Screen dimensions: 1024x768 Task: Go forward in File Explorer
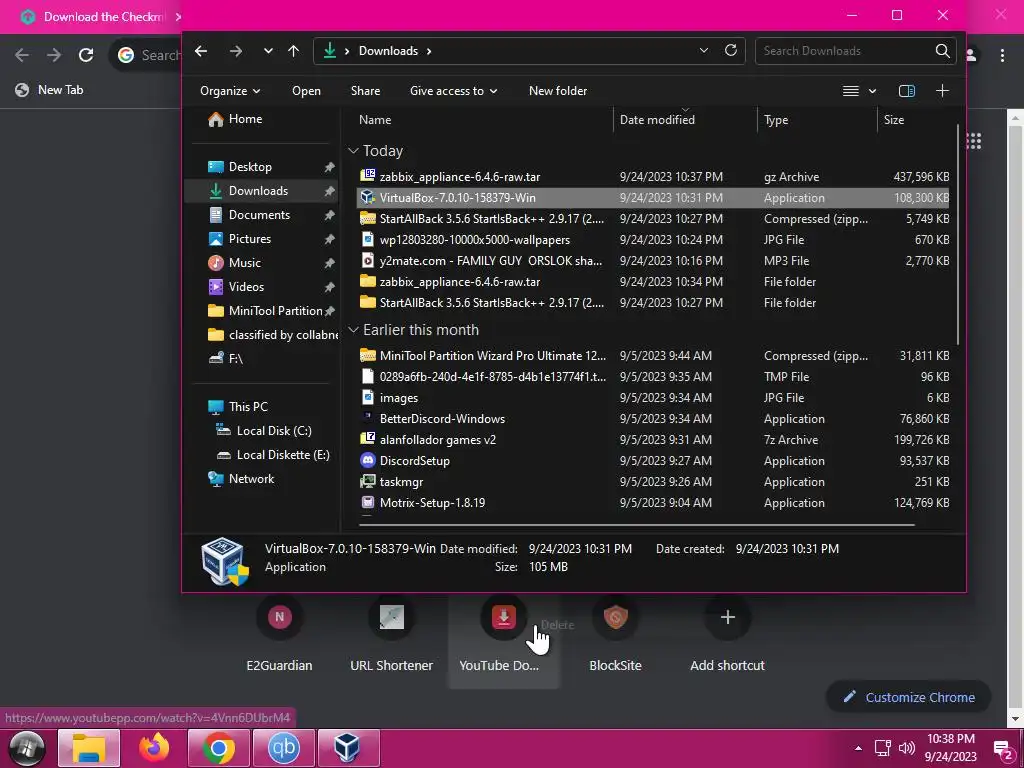[236, 51]
